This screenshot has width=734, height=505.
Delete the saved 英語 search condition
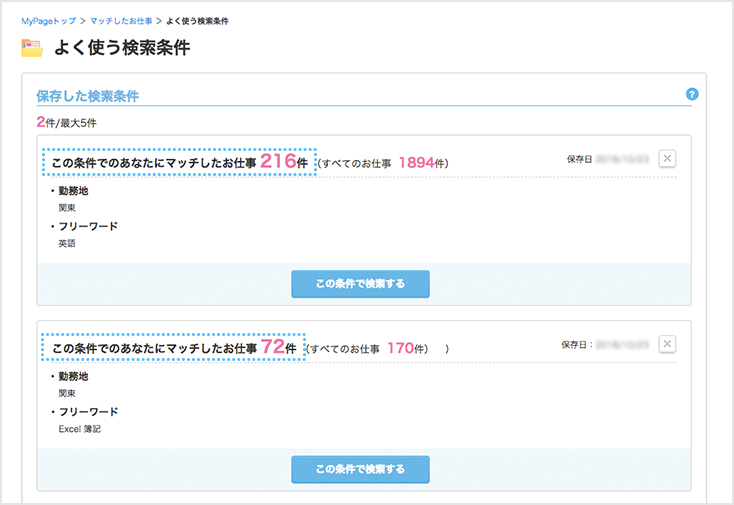point(667,159)
